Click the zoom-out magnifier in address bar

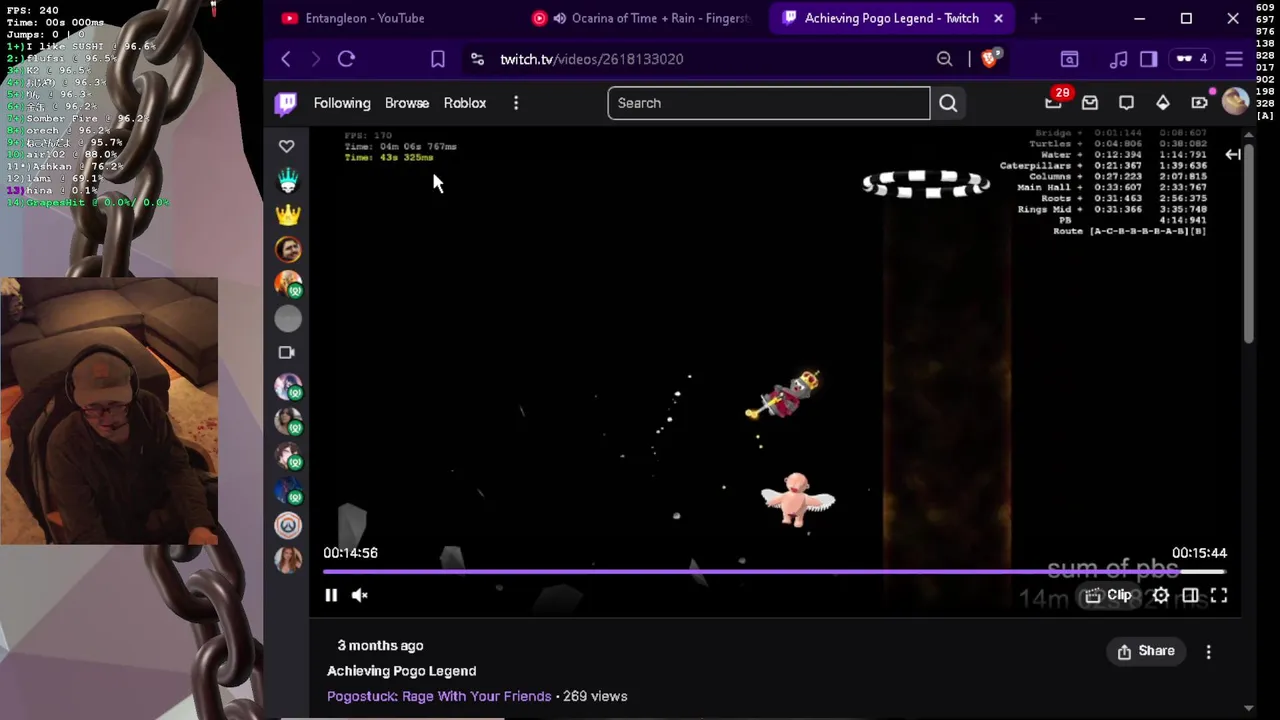point(944,59)
